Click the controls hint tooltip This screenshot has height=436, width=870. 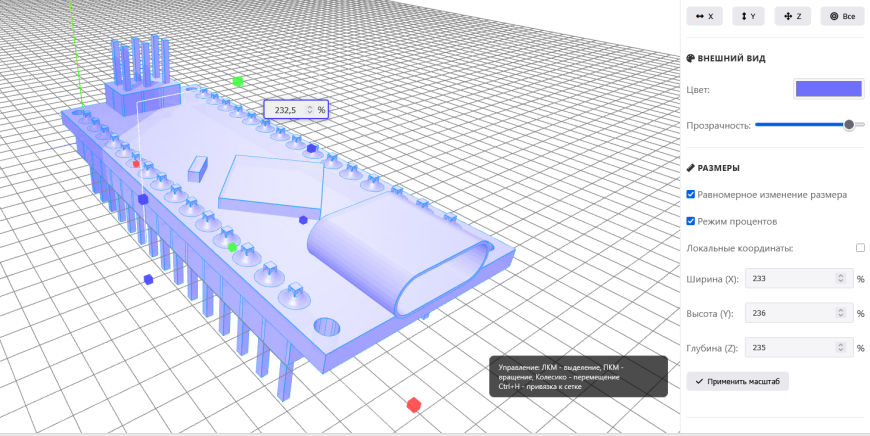(x=578, y=376)
